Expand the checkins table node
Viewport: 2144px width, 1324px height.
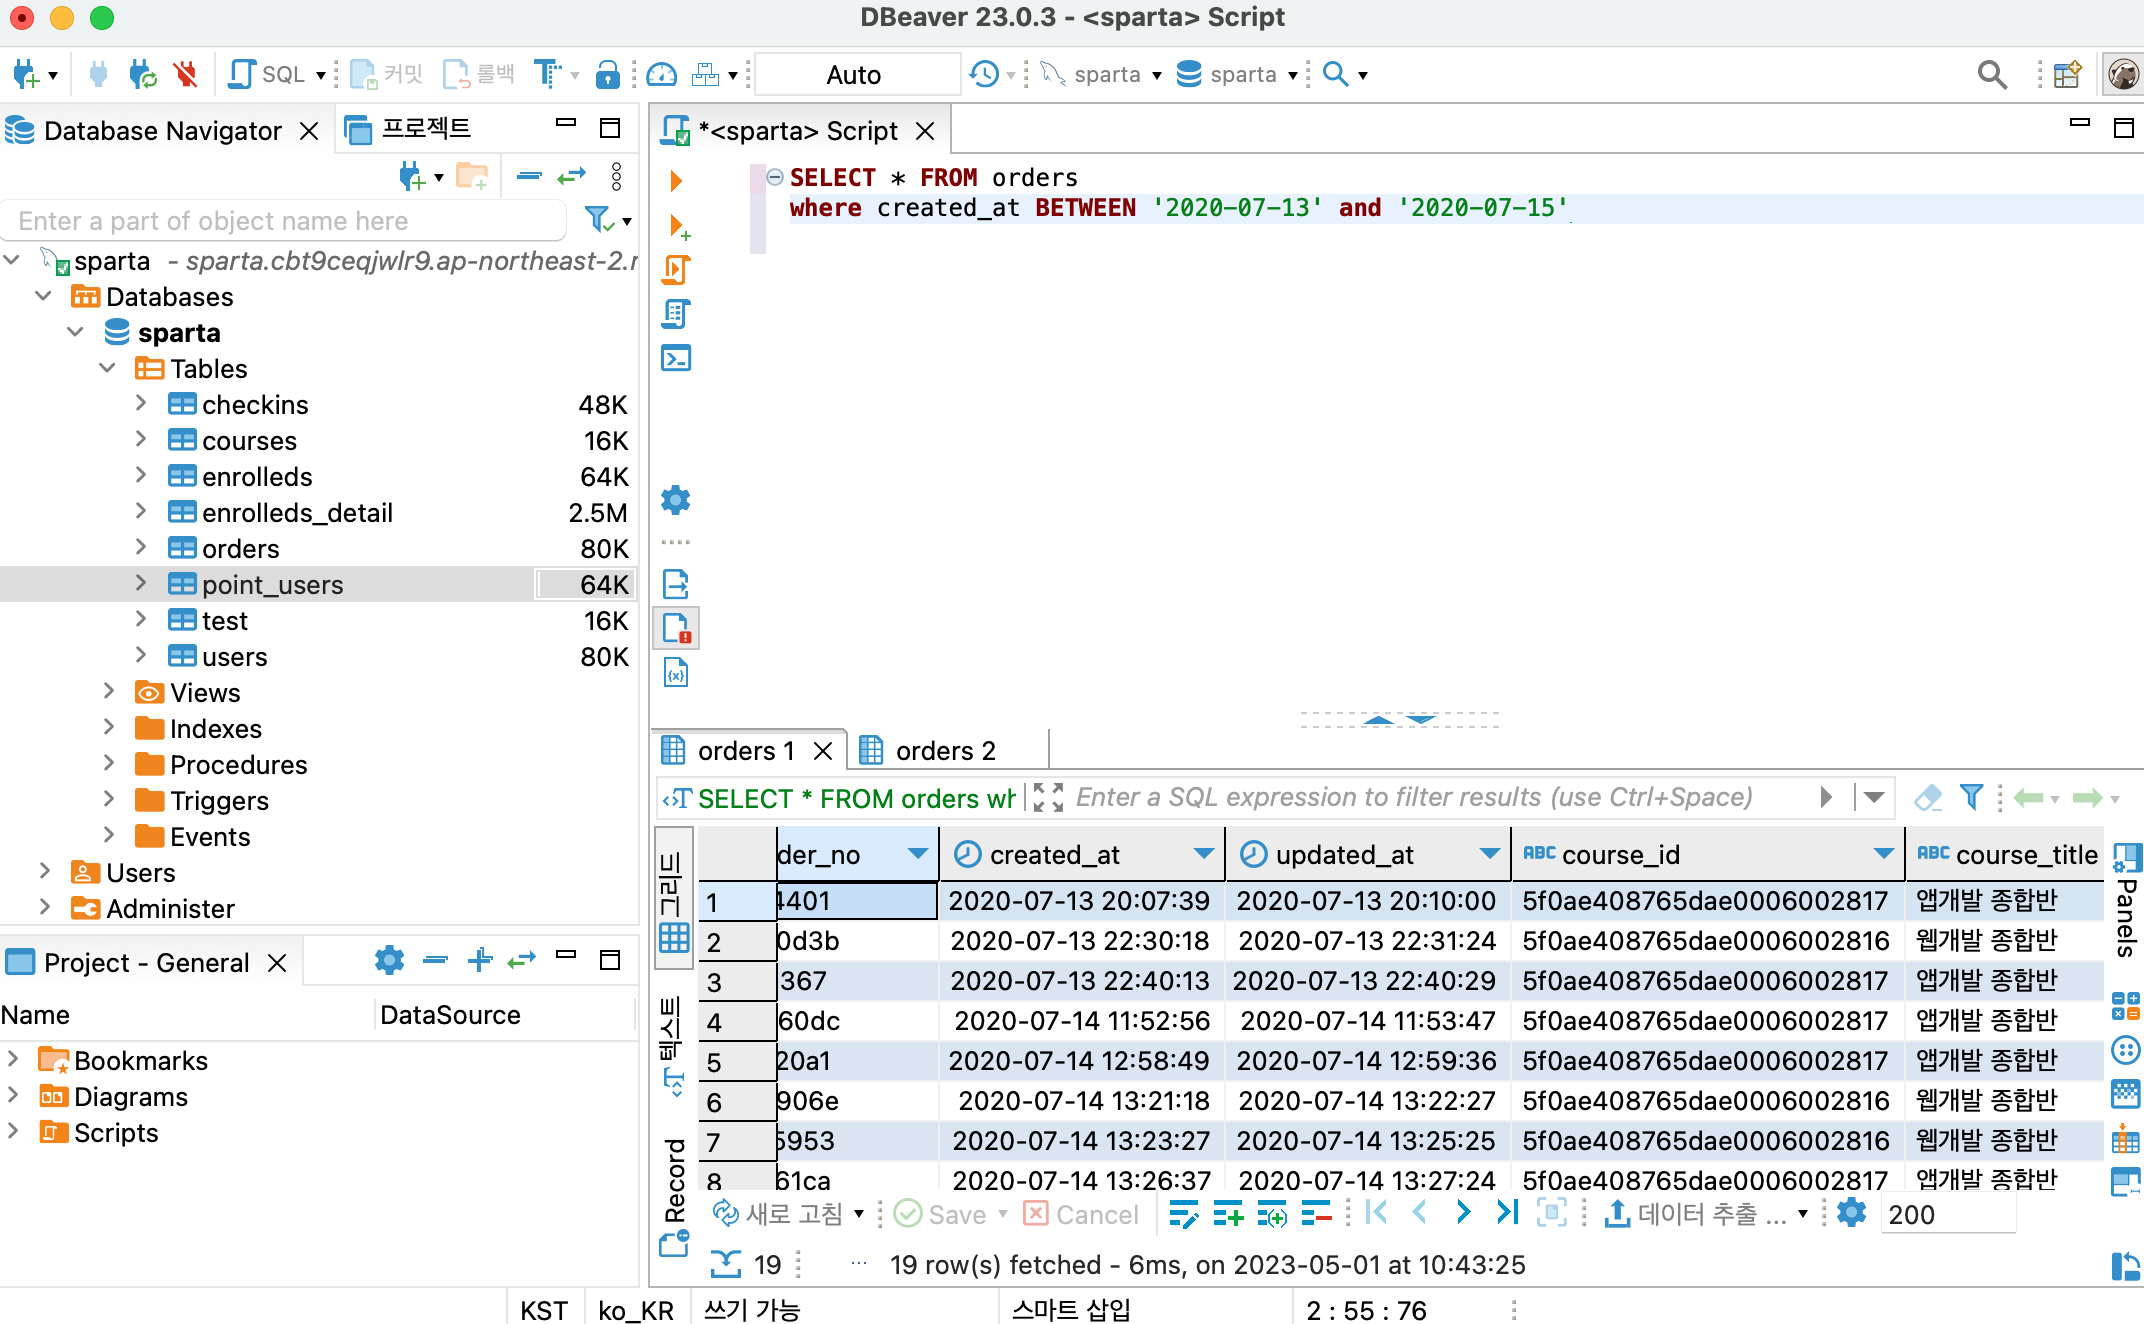[x=141, y=403]
